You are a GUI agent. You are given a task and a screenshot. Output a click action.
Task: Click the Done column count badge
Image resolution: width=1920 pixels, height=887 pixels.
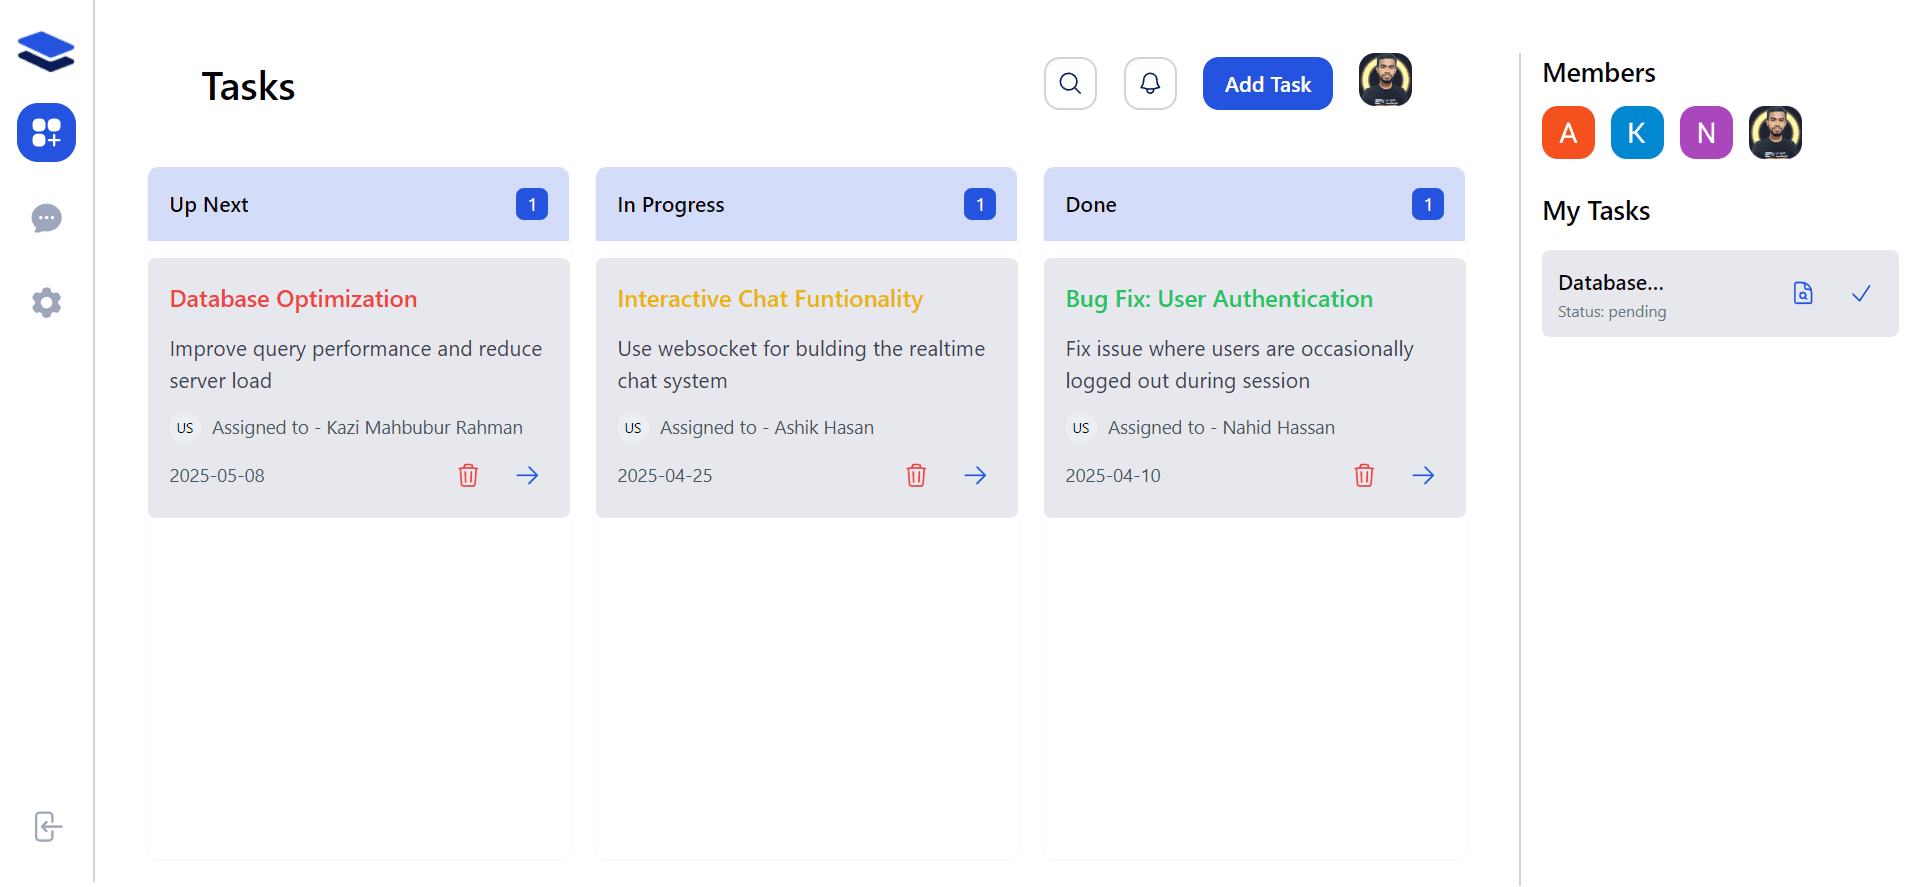[x=1427, y=204]
